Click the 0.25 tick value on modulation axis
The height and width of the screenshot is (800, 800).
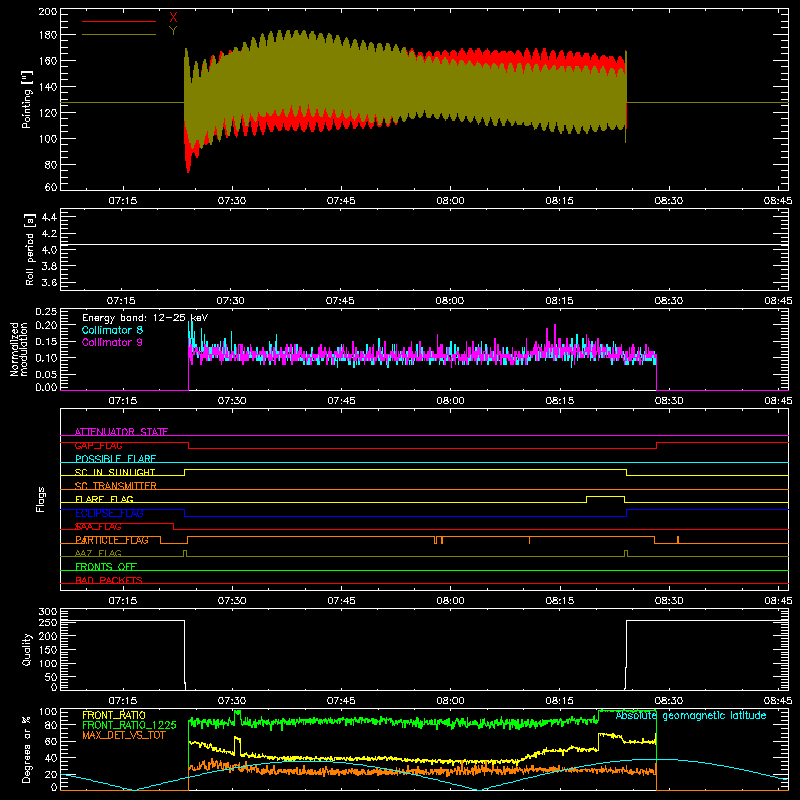tap(46, 312)
